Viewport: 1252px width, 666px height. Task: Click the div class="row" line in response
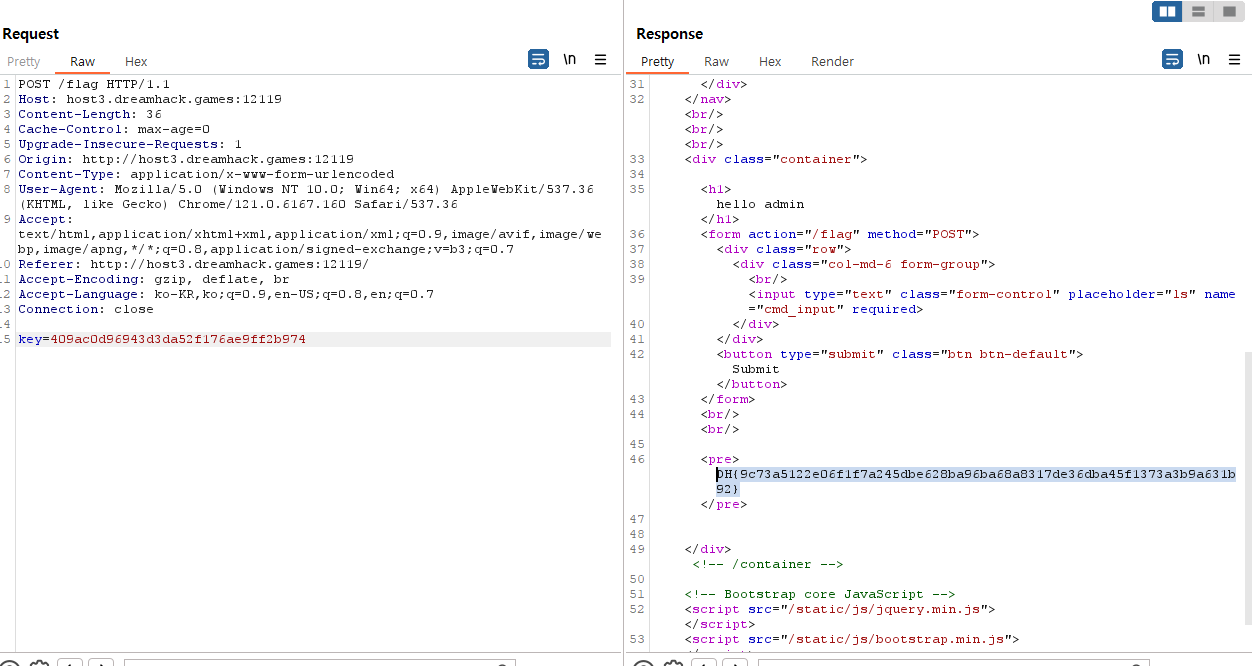783,249
